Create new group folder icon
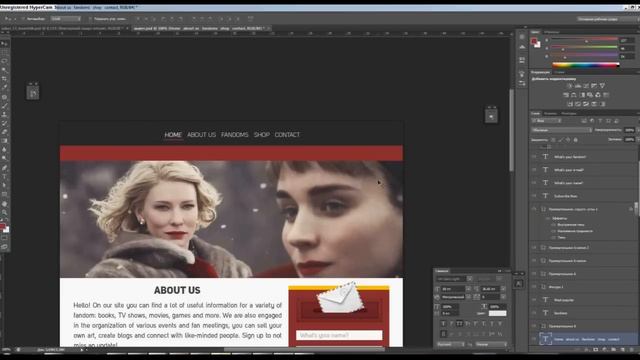Screen dimensions: 640x360 [613, 350]
